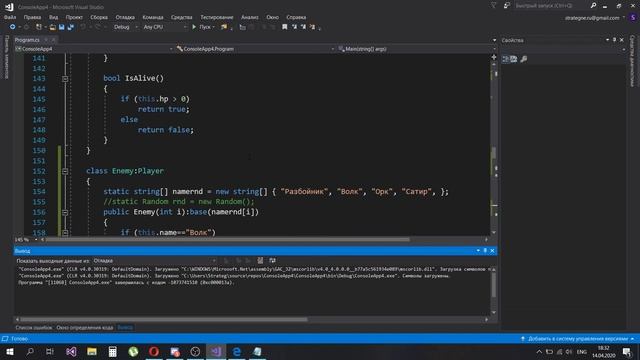Click the quick launch magnifier icon
The image size is (640, 360).
click(x=593, y=6)
